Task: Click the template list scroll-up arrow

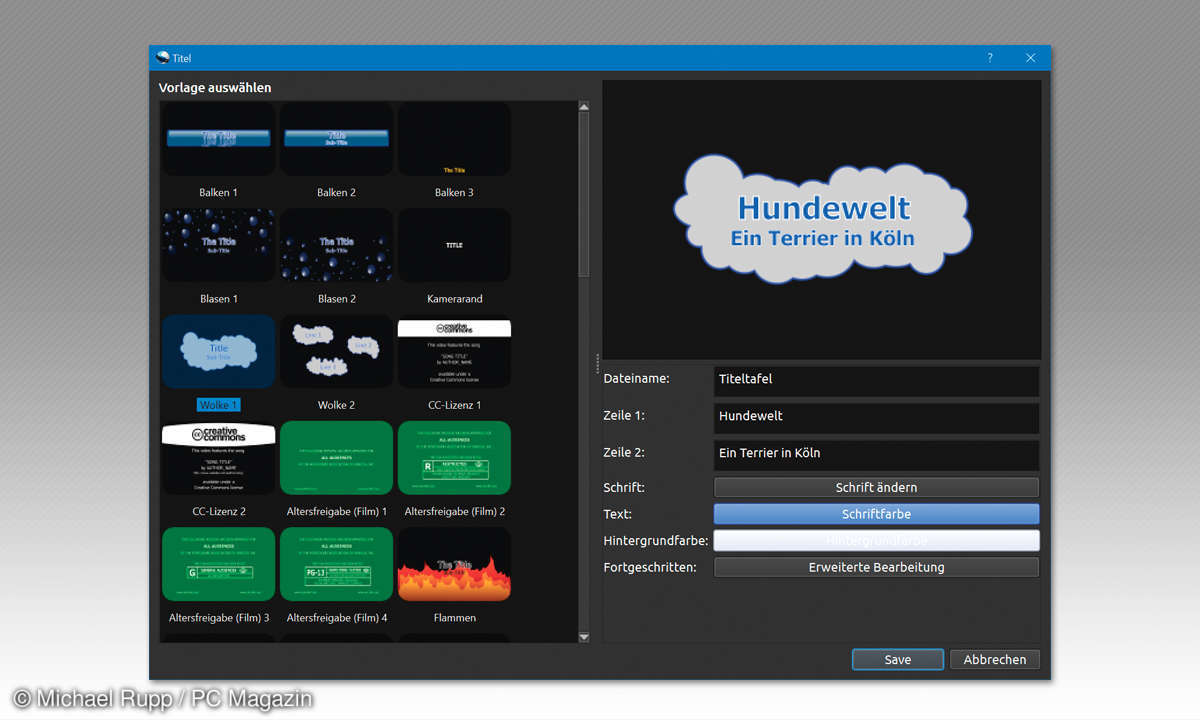Action: [584, 106]
